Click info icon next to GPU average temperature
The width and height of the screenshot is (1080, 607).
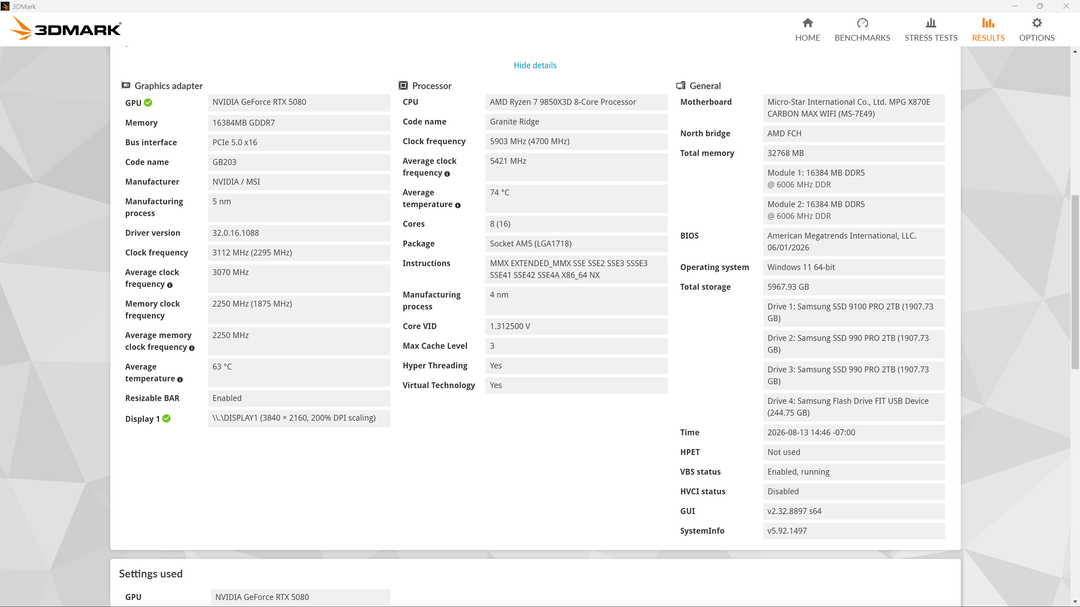pyautogui.click(x=180, y=380)
